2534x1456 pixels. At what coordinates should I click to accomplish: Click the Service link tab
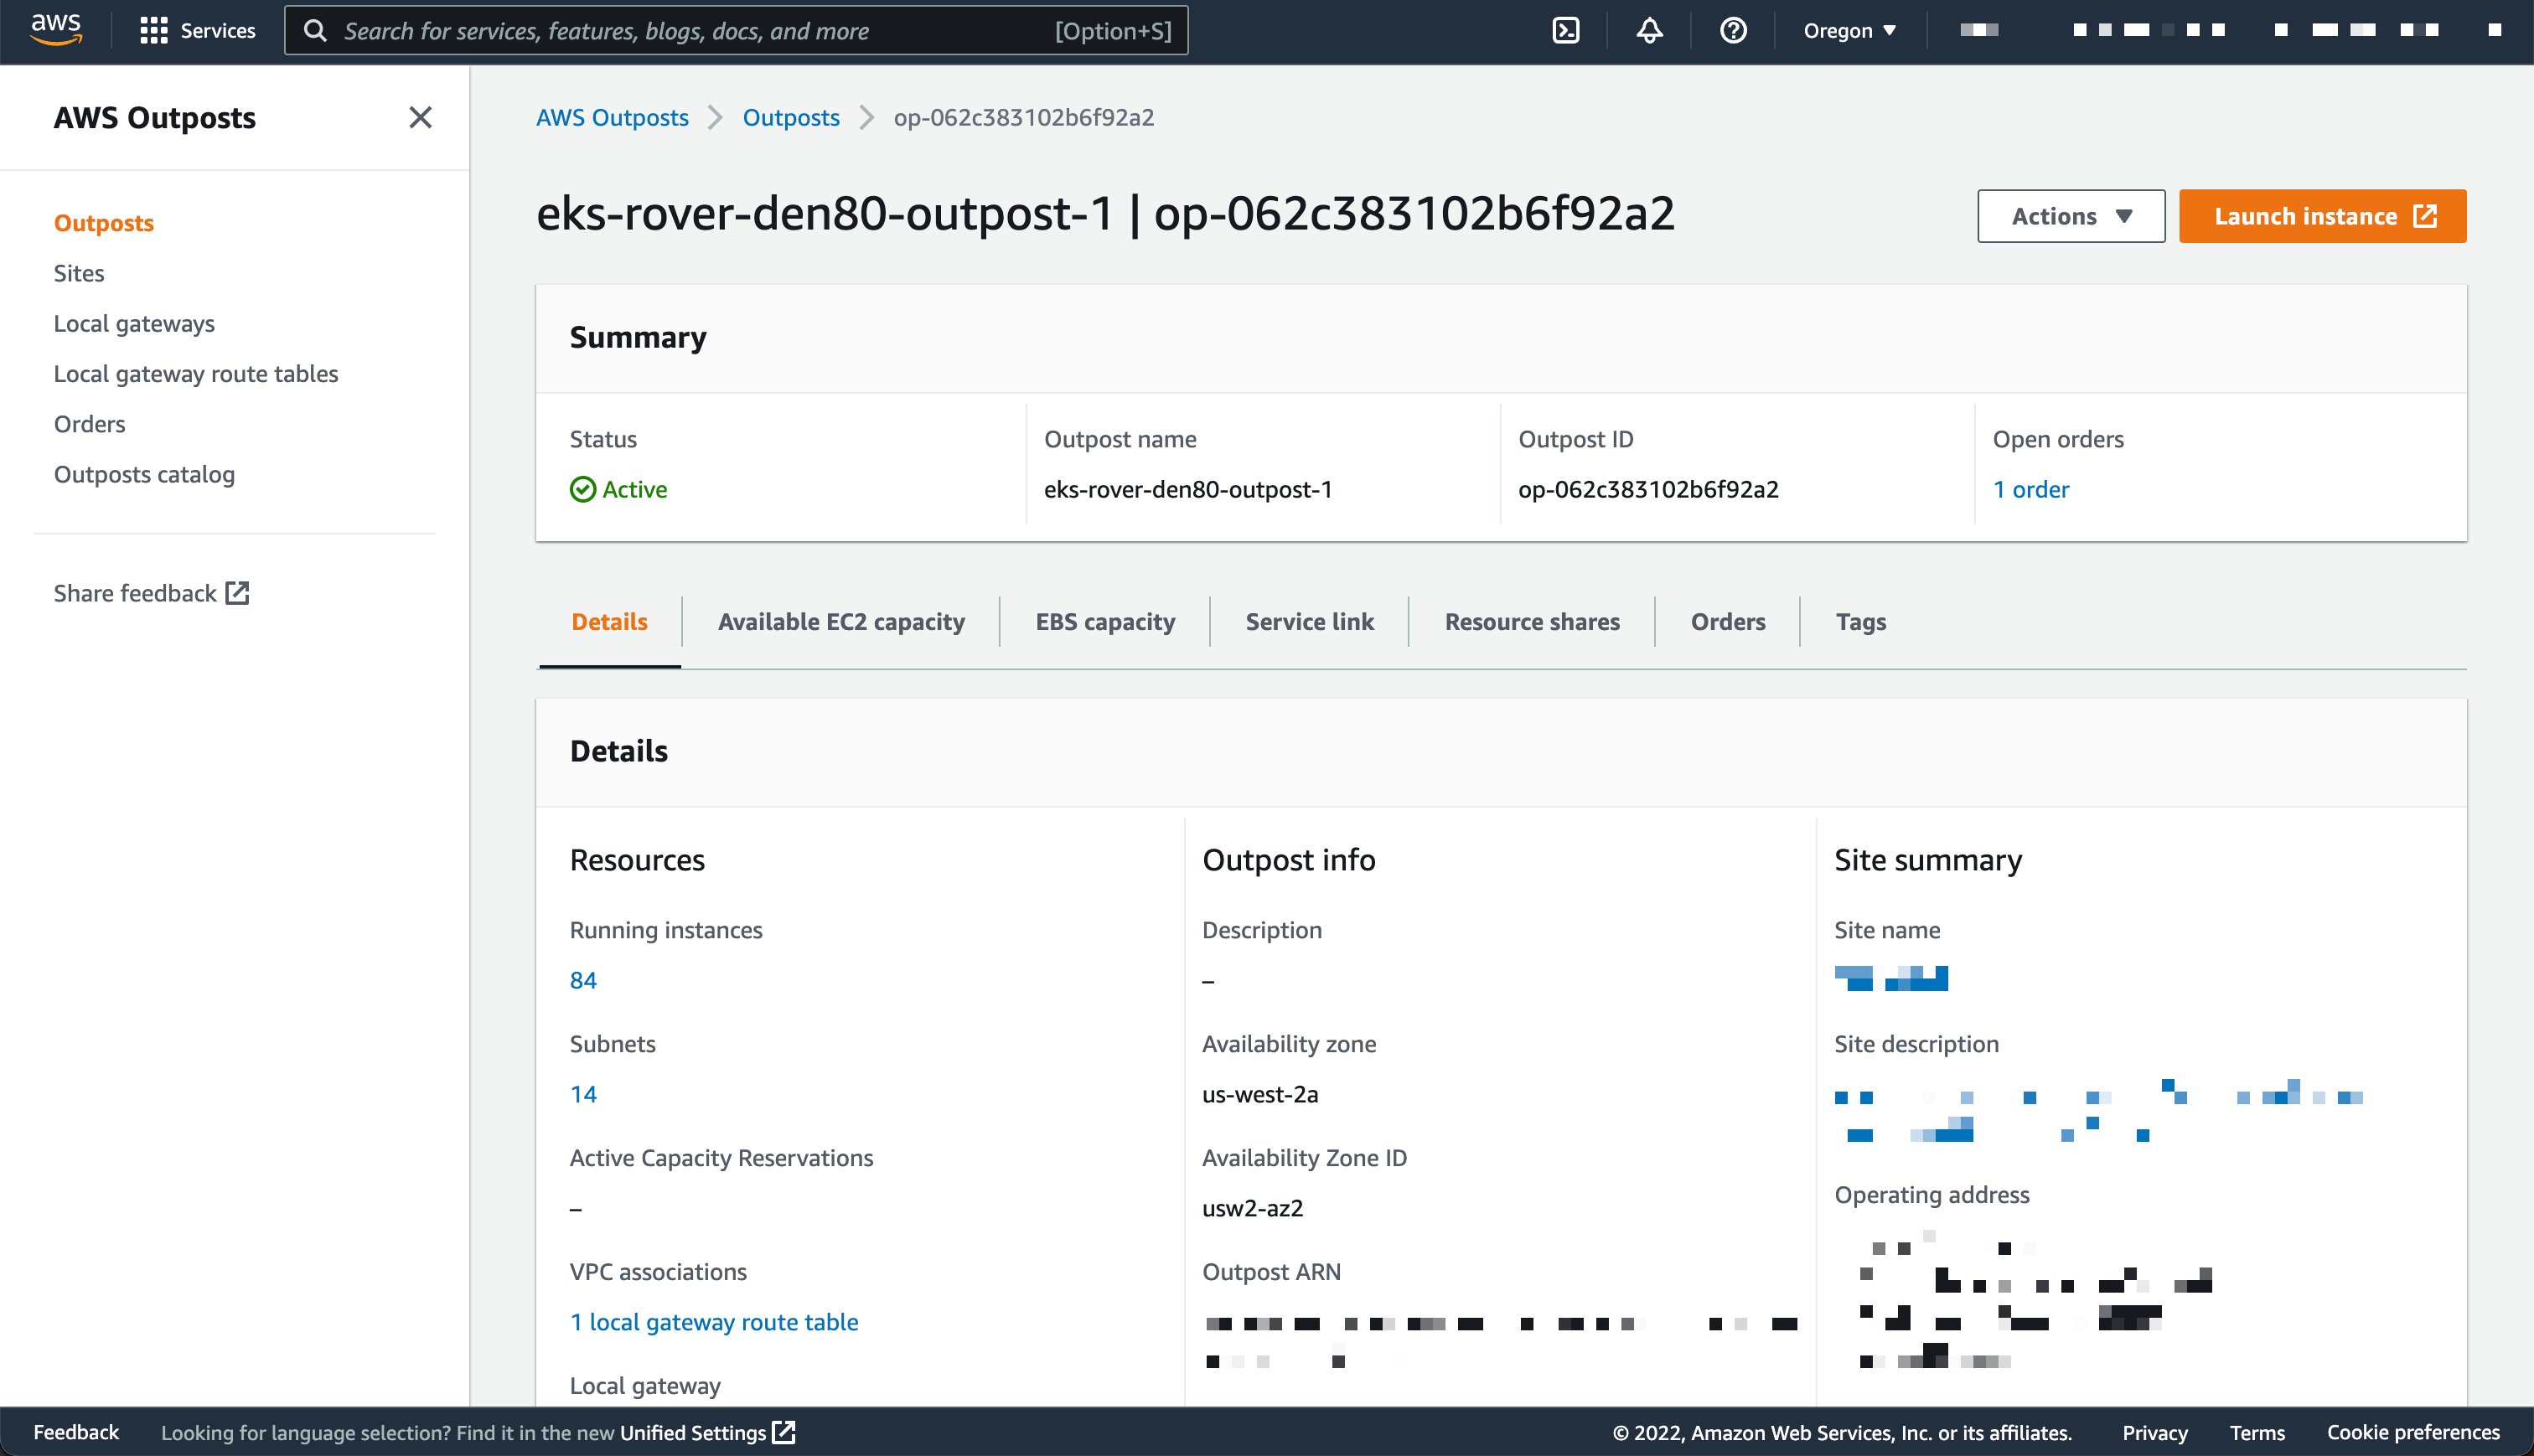[x=1309, y=621]
